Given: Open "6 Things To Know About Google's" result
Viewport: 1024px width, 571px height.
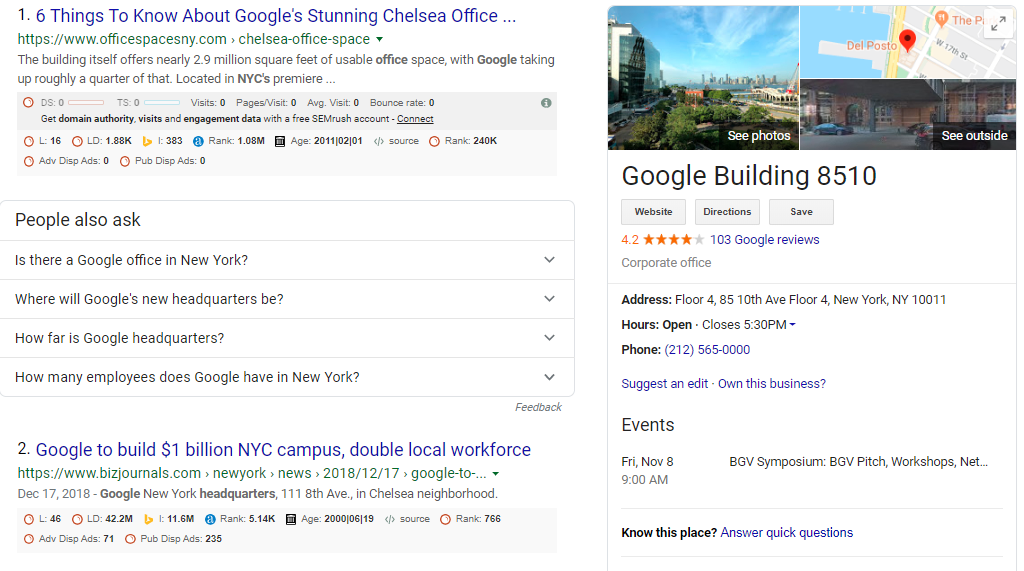Looking at the screenshot, I should pos(276,16).
